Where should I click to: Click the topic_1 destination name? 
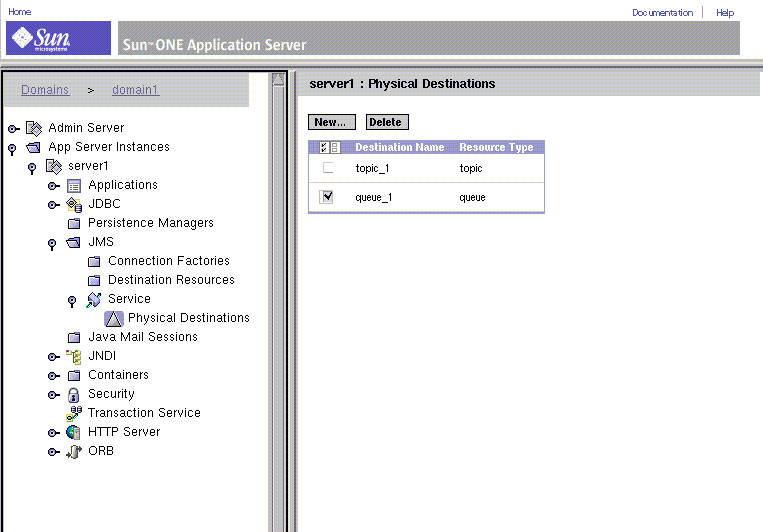[x=372, y=168]
